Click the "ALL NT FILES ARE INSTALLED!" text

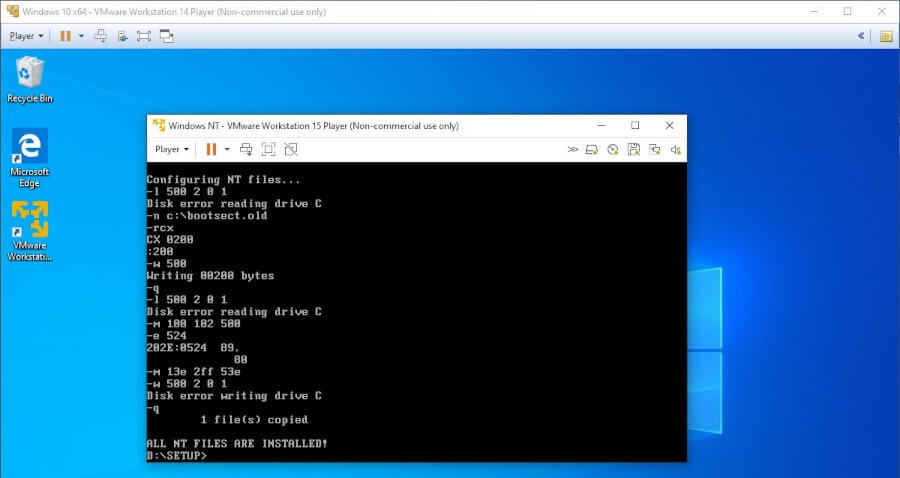pos(237,444)
